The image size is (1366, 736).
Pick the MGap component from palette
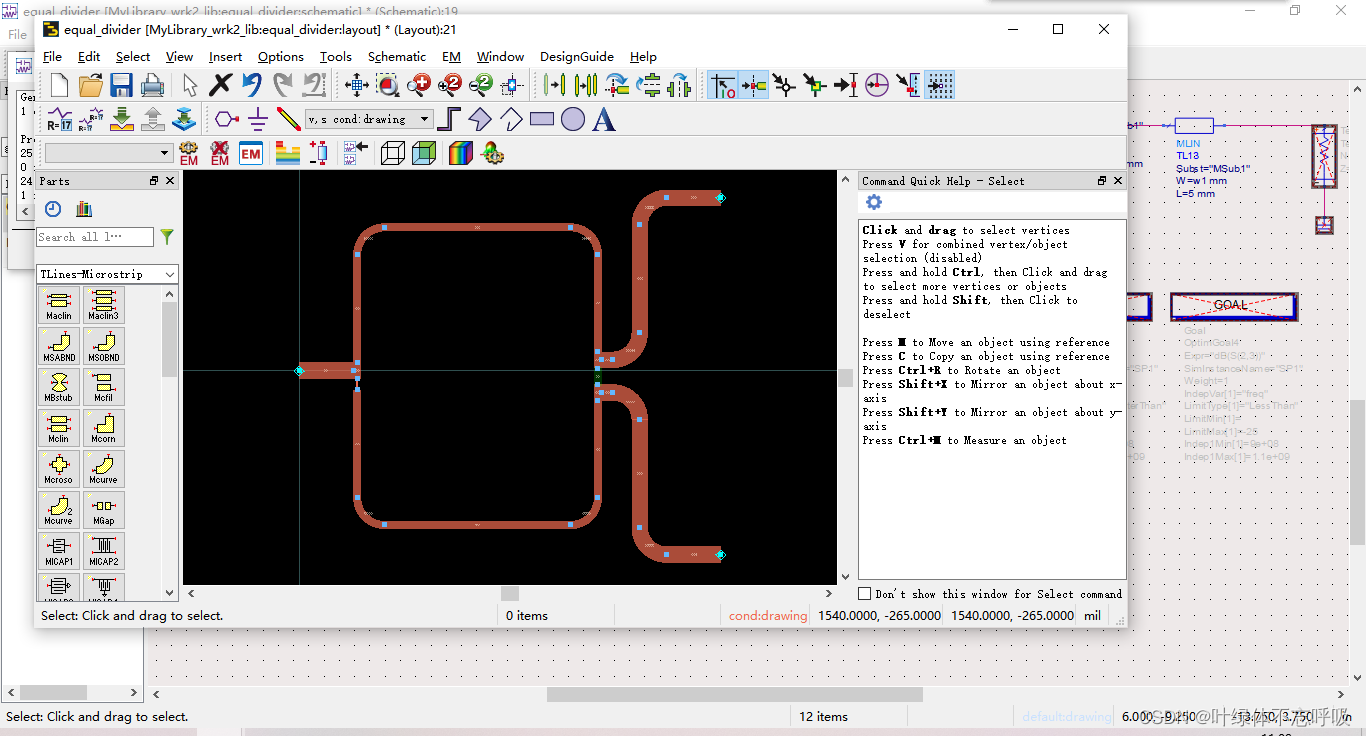click(x=103, y=510)
